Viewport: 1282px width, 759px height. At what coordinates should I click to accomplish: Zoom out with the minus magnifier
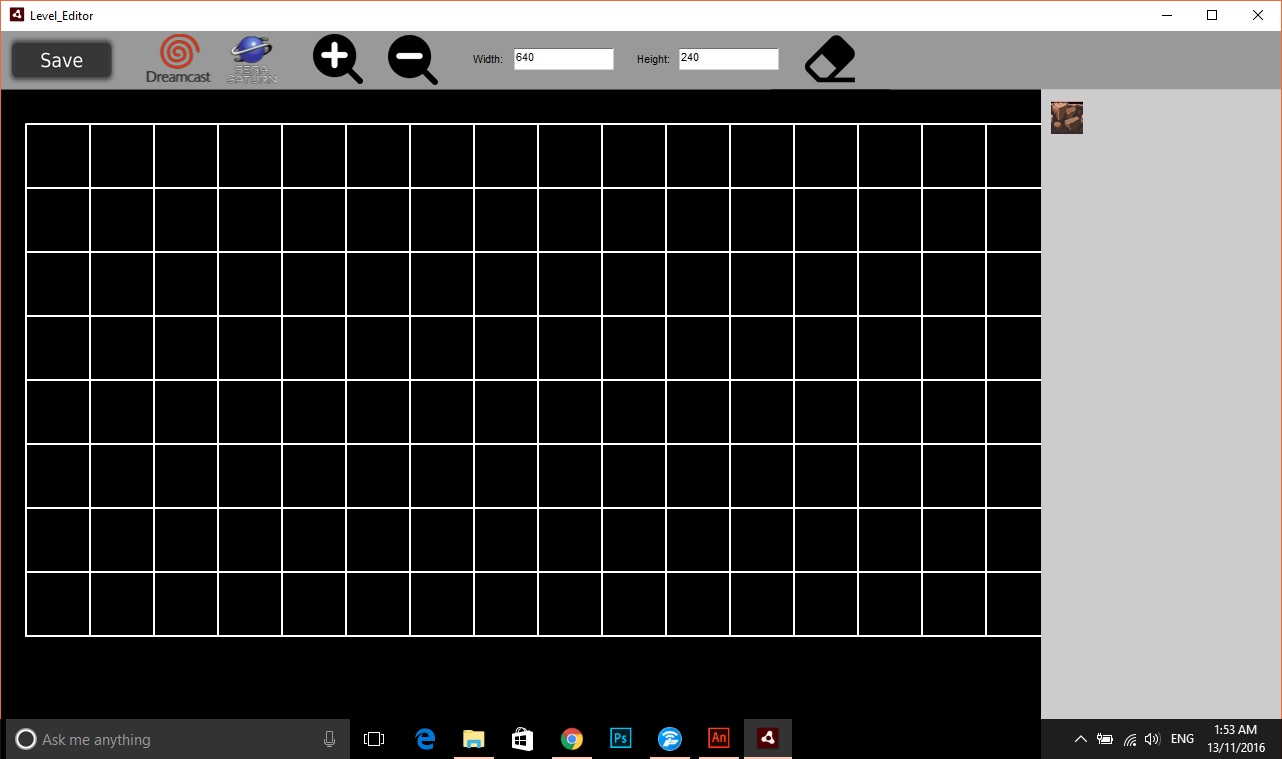click(412, 60)
